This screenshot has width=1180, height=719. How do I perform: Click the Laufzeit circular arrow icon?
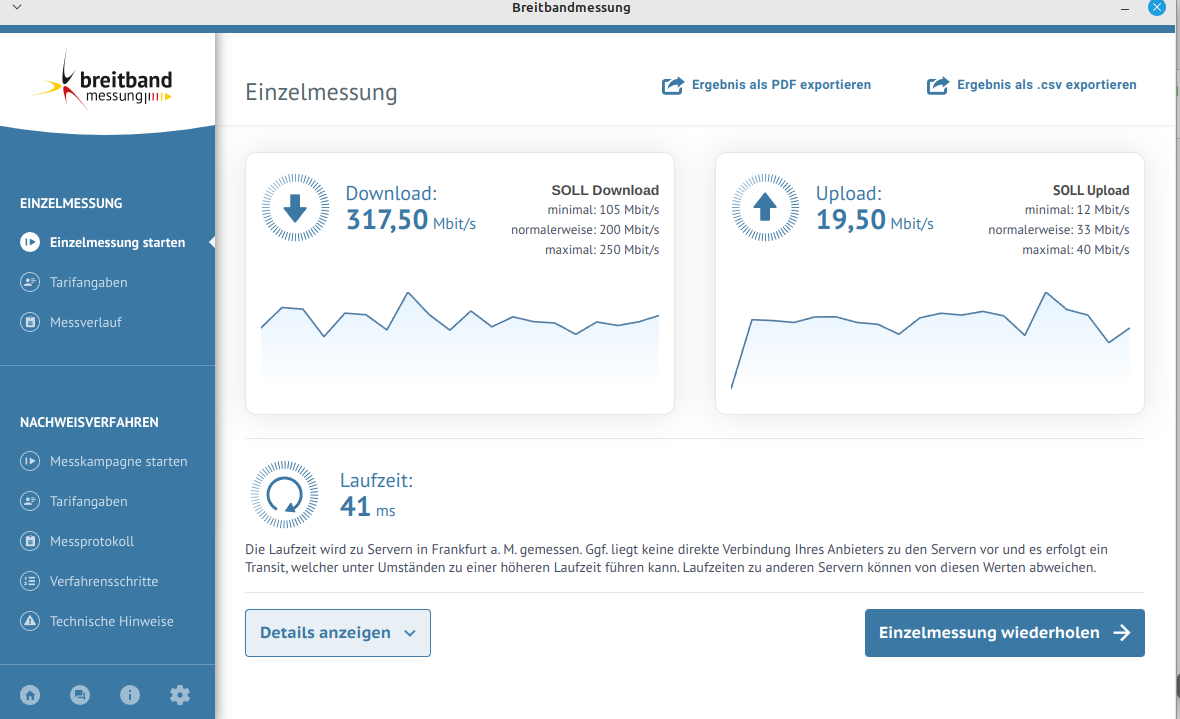tap(285, 494)
